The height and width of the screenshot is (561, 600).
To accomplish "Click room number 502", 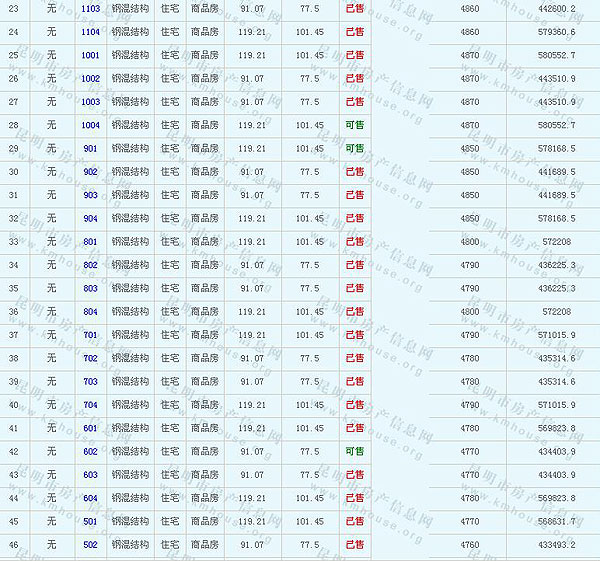I will click(x=90, y=544).
